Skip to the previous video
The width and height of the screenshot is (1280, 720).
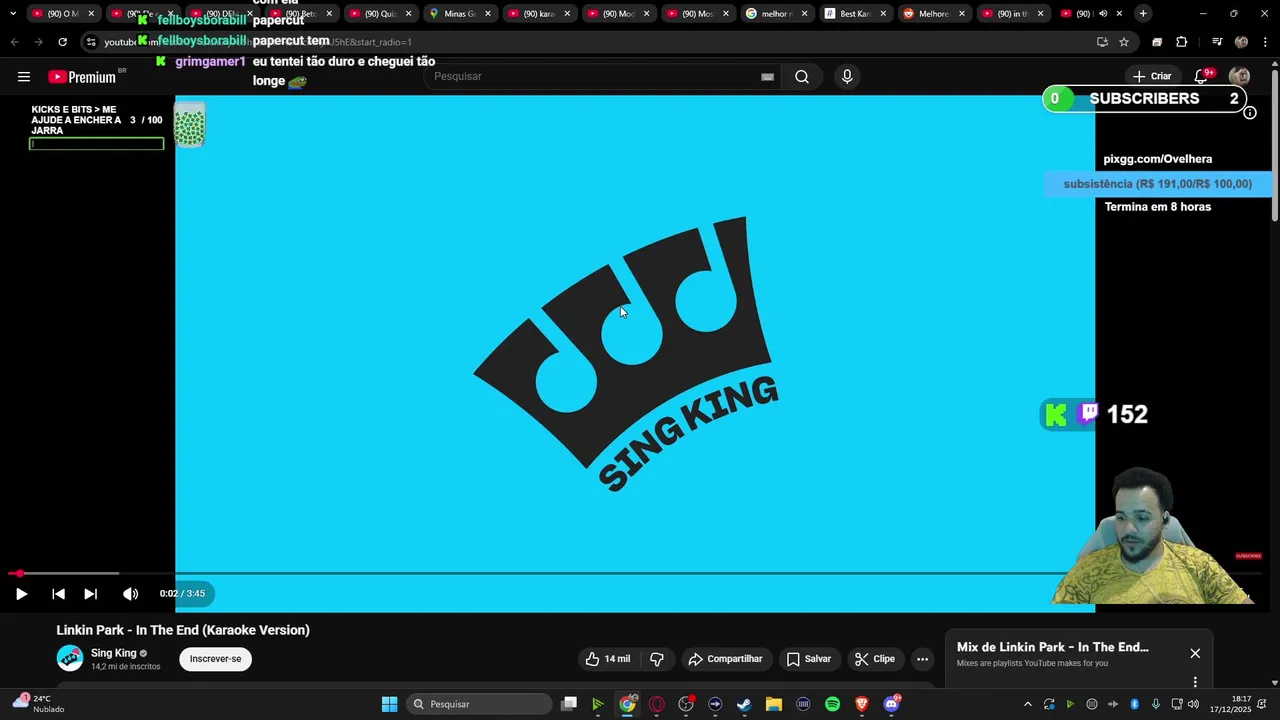pyautogui.click(x=58, y=594)
